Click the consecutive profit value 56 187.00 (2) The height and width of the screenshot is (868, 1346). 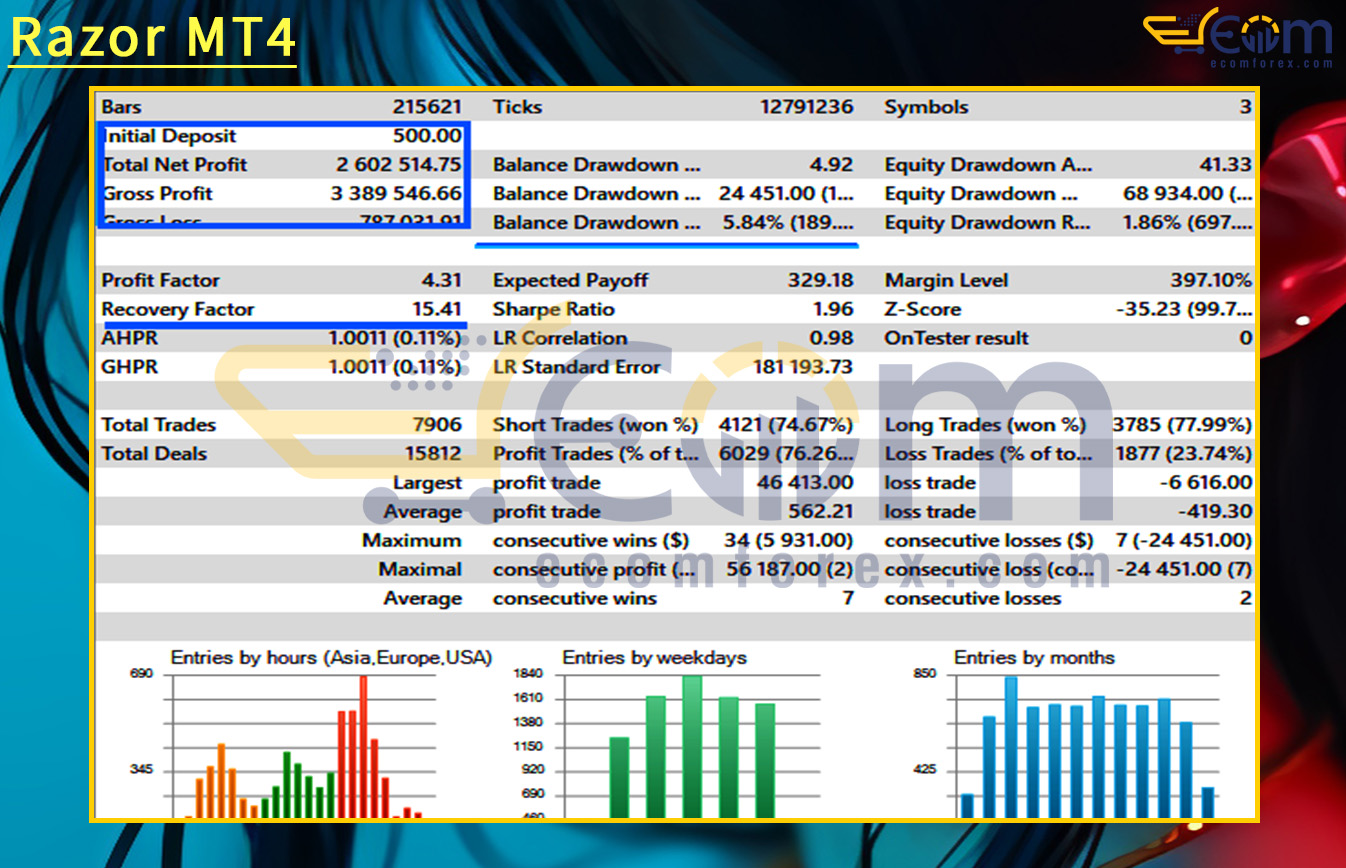click(x=790, y=571)
